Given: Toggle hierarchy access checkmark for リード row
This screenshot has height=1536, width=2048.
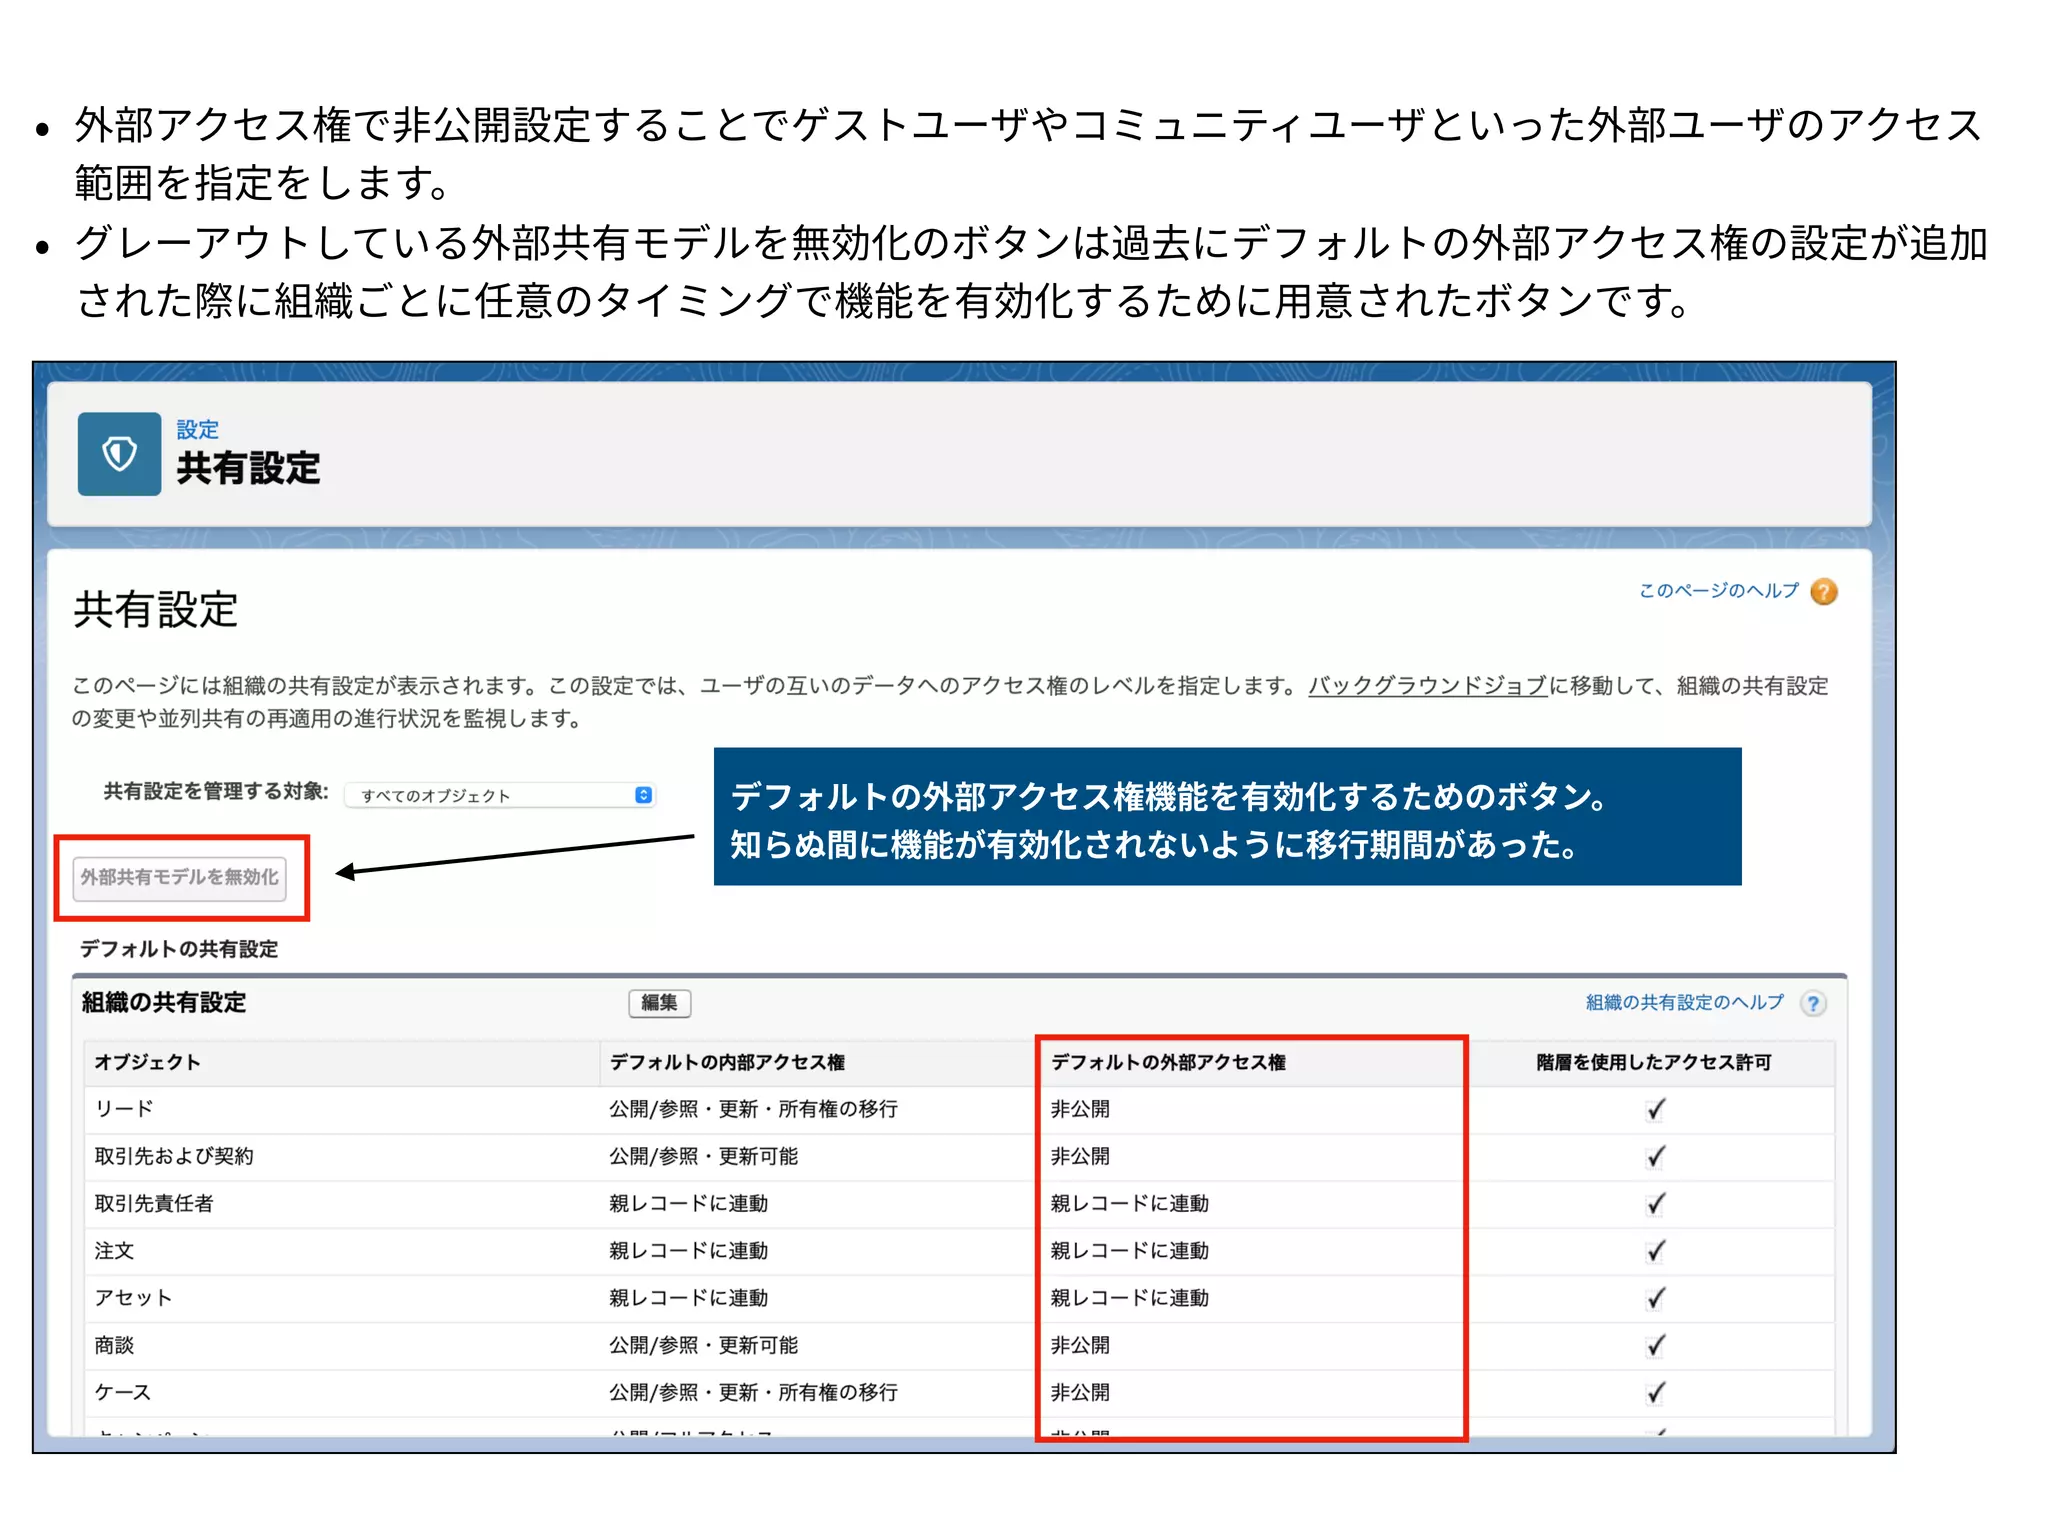Looking at the screenshot, I should click(1656, 1109).
